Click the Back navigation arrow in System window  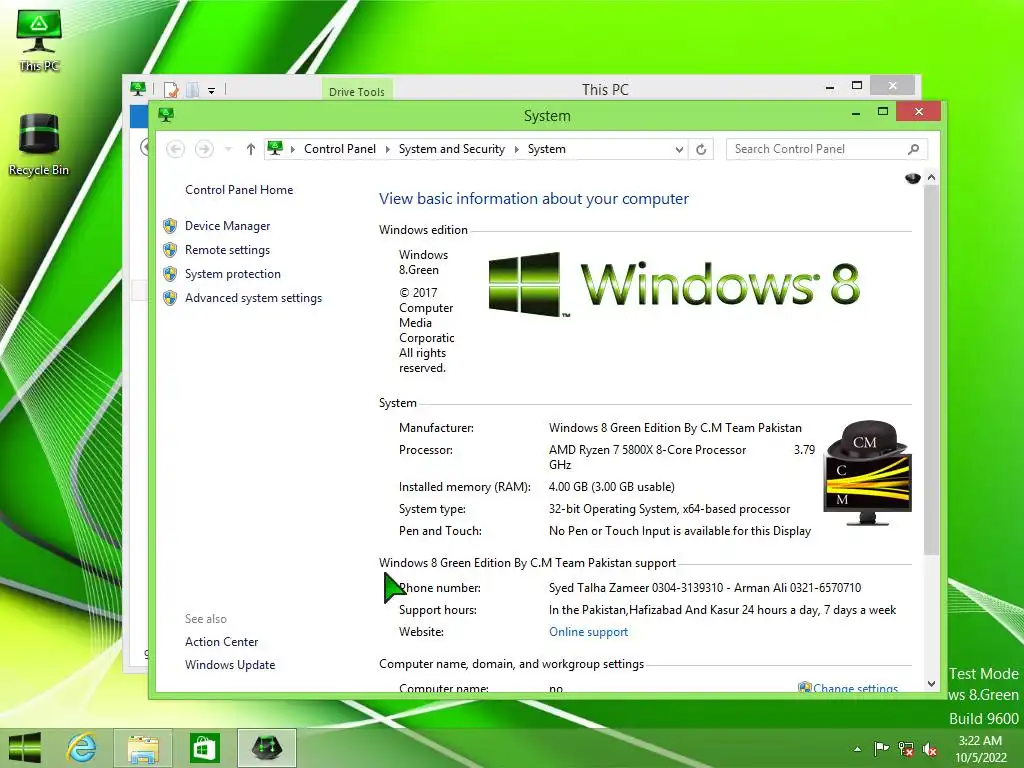click(175, 149)
